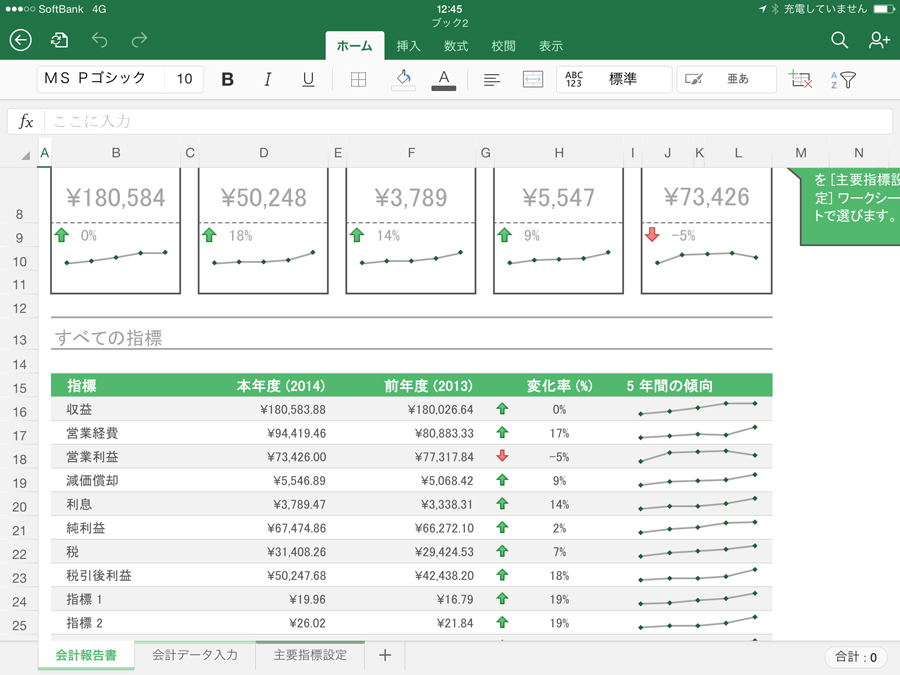
Task: Toggle italic formatting
Action: tap(267, 80)
